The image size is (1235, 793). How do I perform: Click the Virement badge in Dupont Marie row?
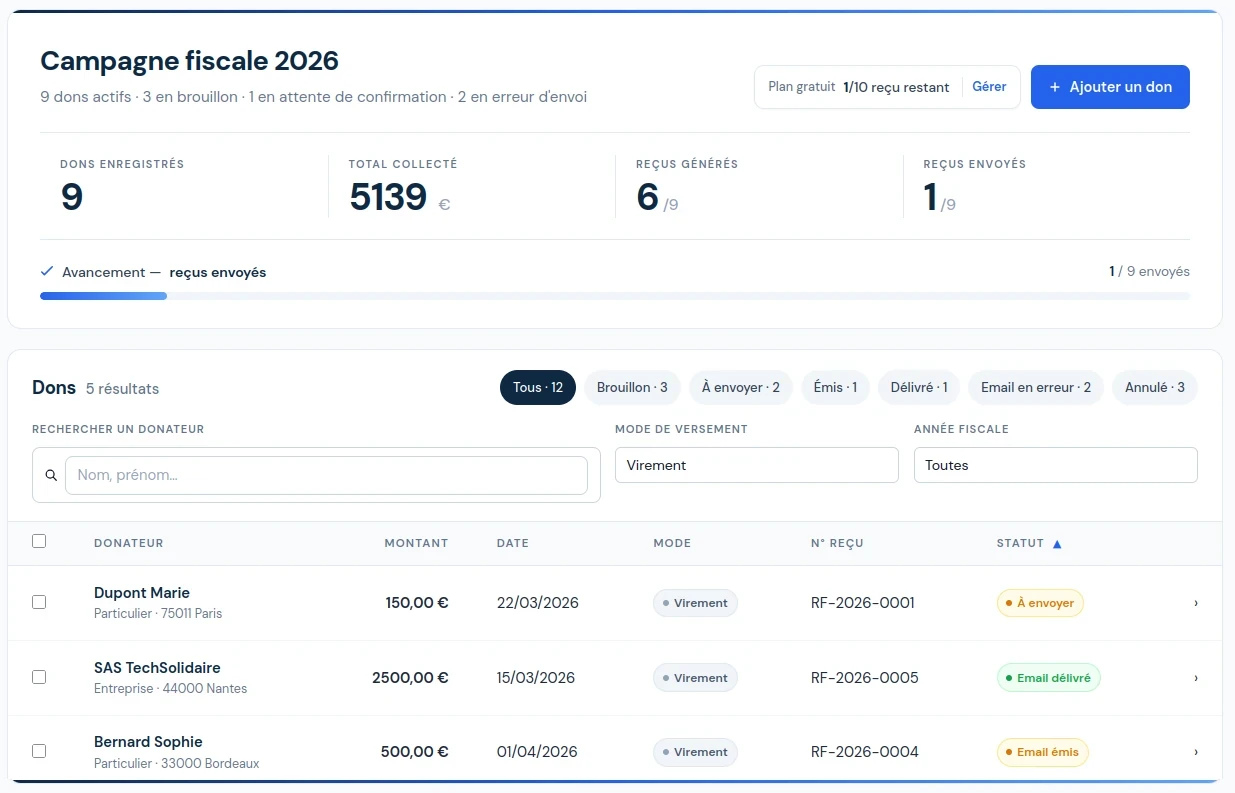coord(695,603)
